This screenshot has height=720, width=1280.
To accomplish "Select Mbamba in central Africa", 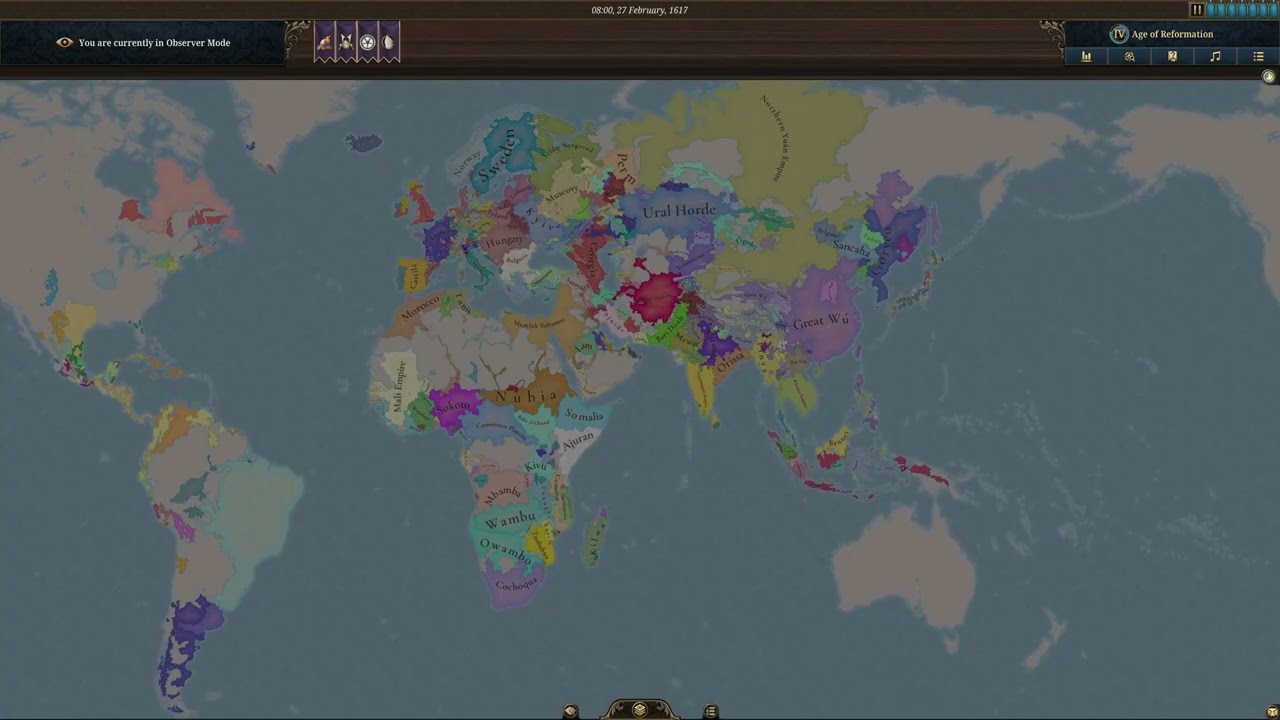I will coord(502,493).
